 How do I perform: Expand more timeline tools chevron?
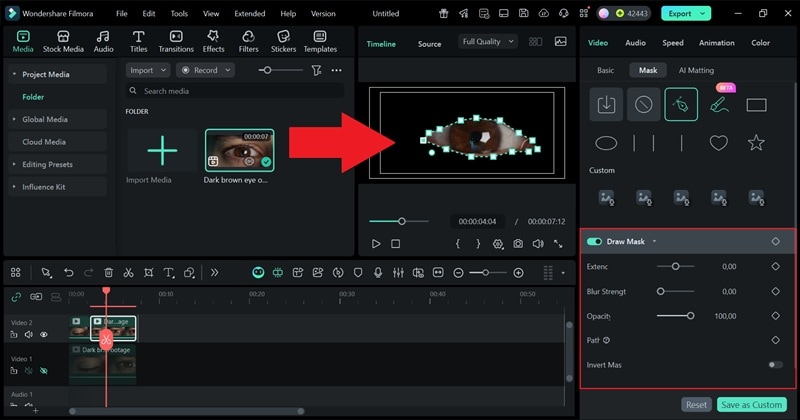click(214, 273)
